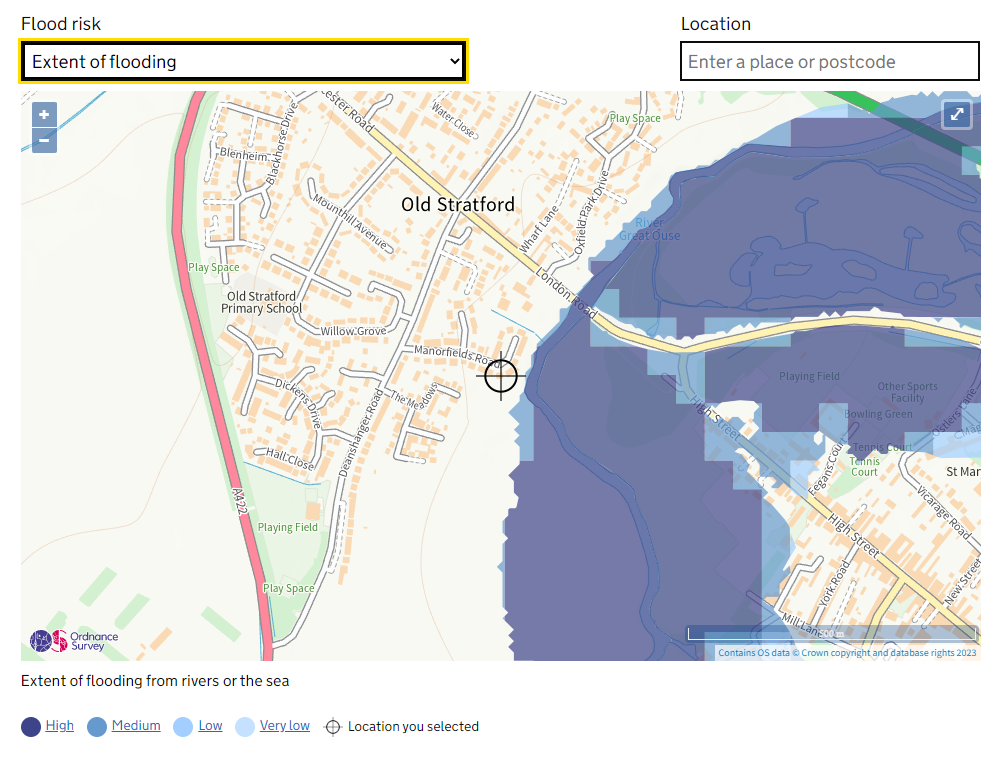Zoom out using the minus button
The height and width of the screenshot is (757, 1002).
point(44,141)
